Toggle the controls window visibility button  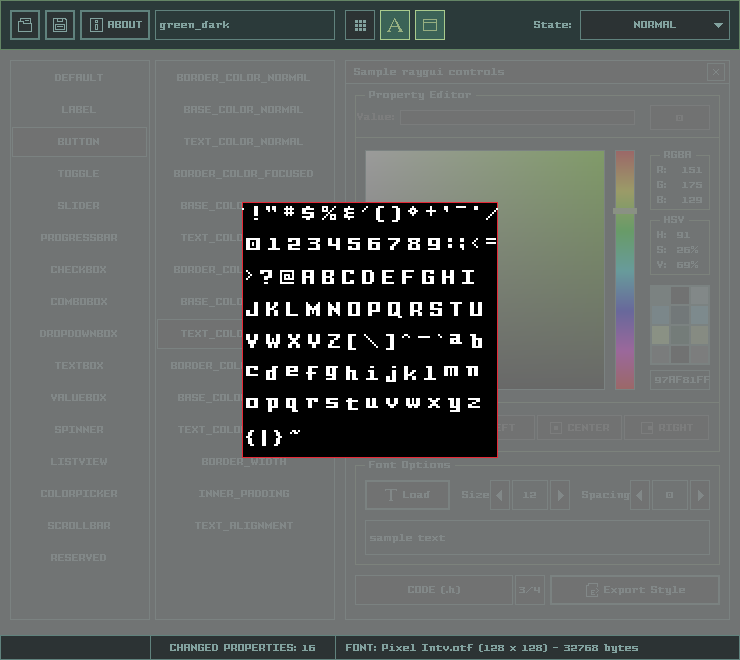pyautogui.click(x=430, y=25)
